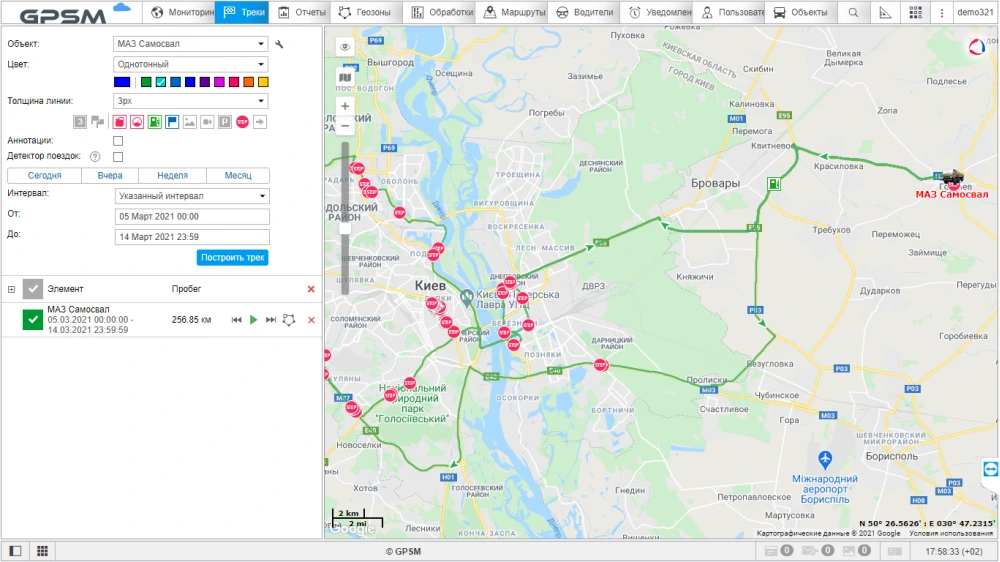Open the Уведомления tab
1000x562 pixels.
659,12
